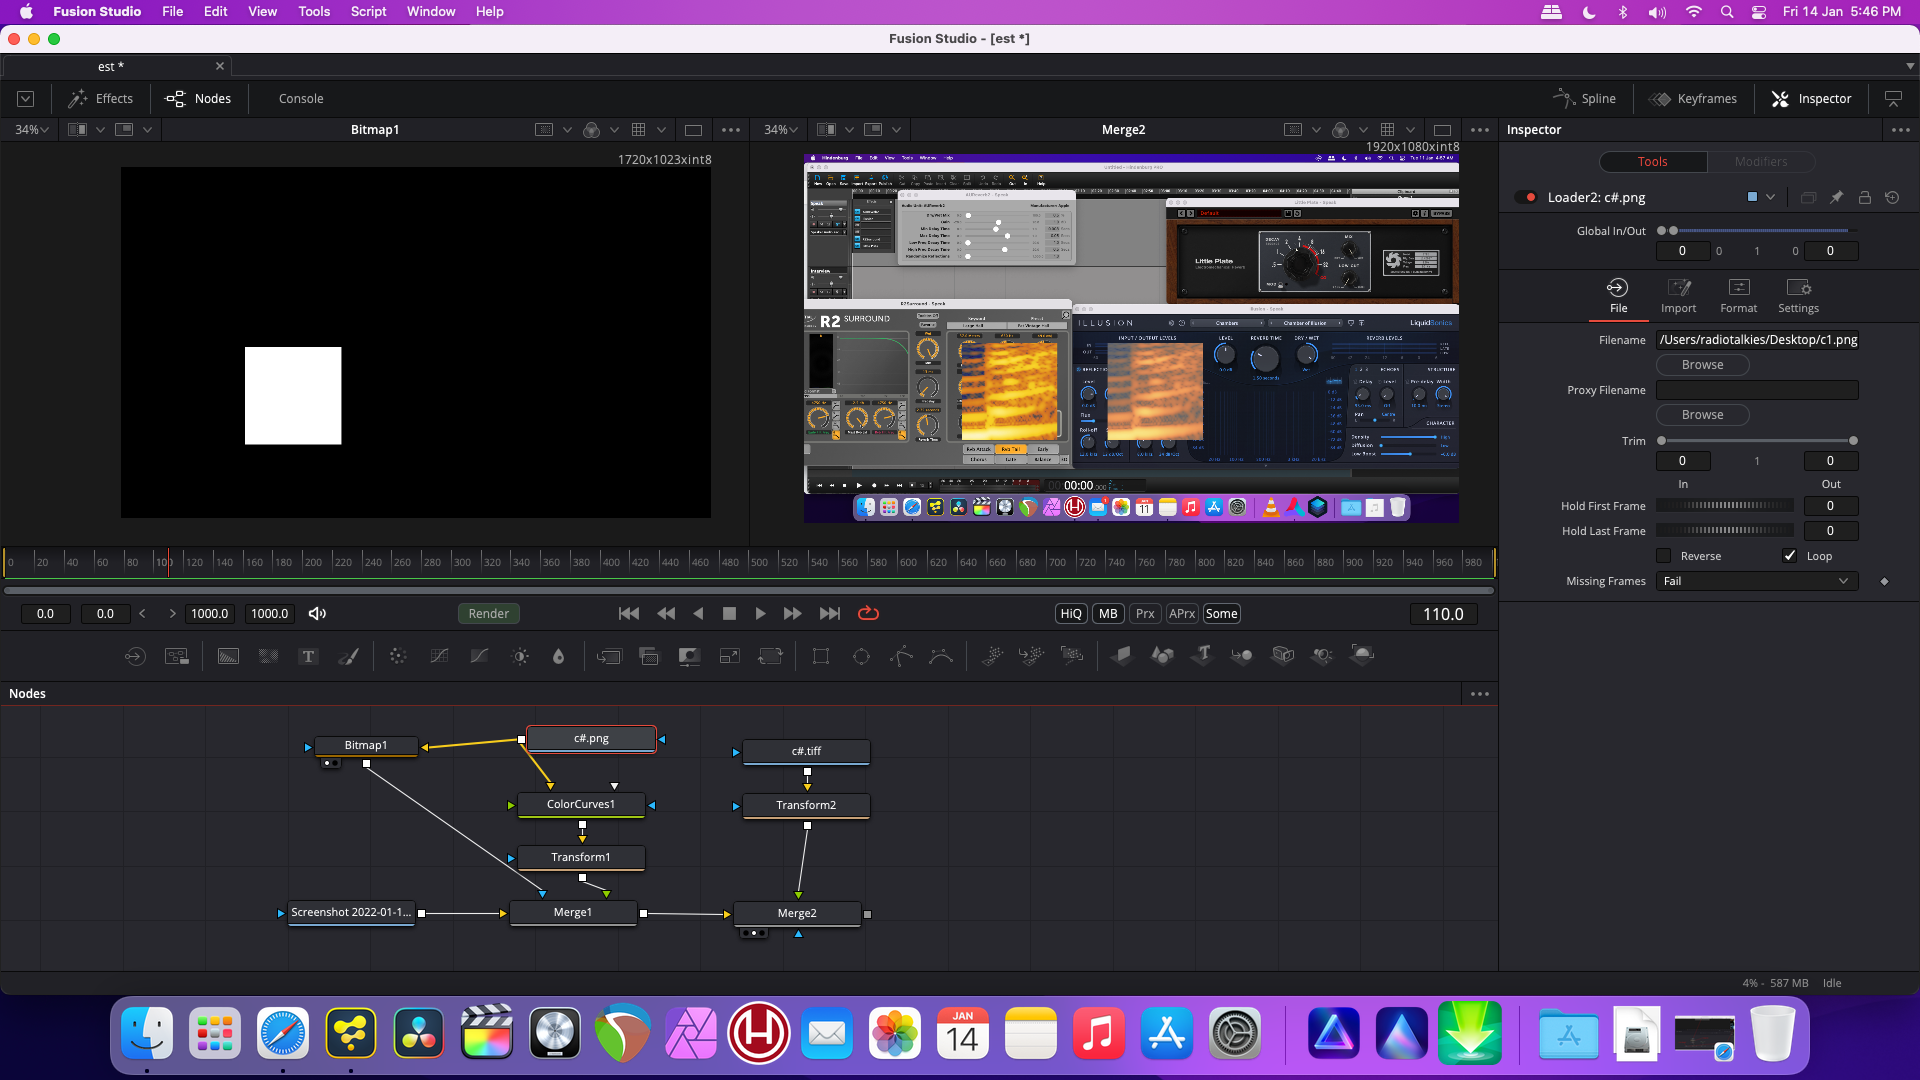The height and width of the screenshot is (1080, 1920).
Task: Open the Loader2 tile color dropdown arrow
Action: point(1771,198)
